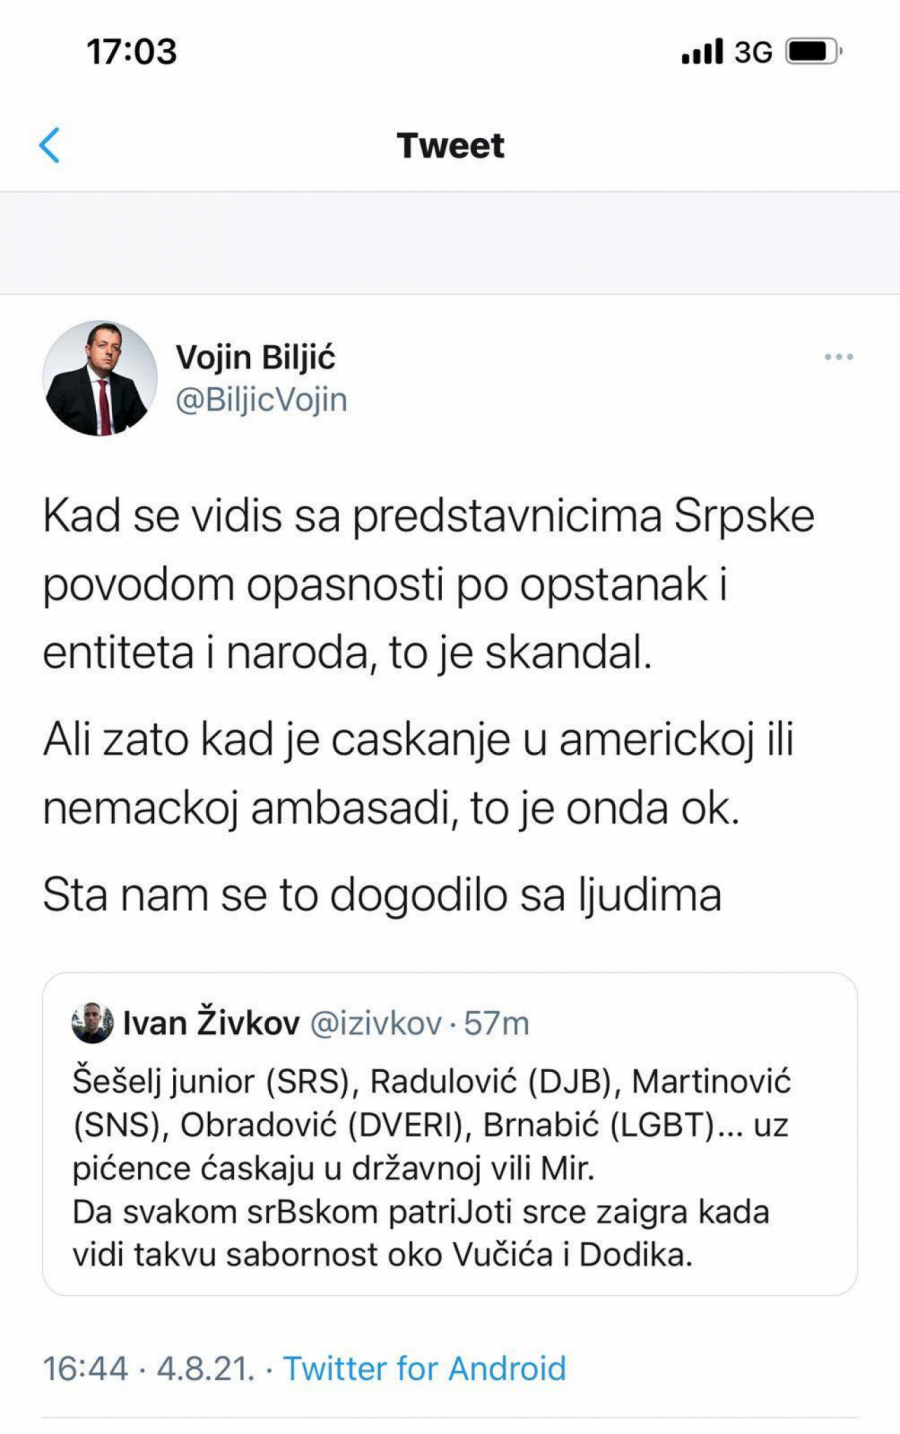Image resolution: width=900 pixels, height=1434 pixels.
Task: Open the quoted tweet by Ivan Živkov
Action: tap(450, 1130)
